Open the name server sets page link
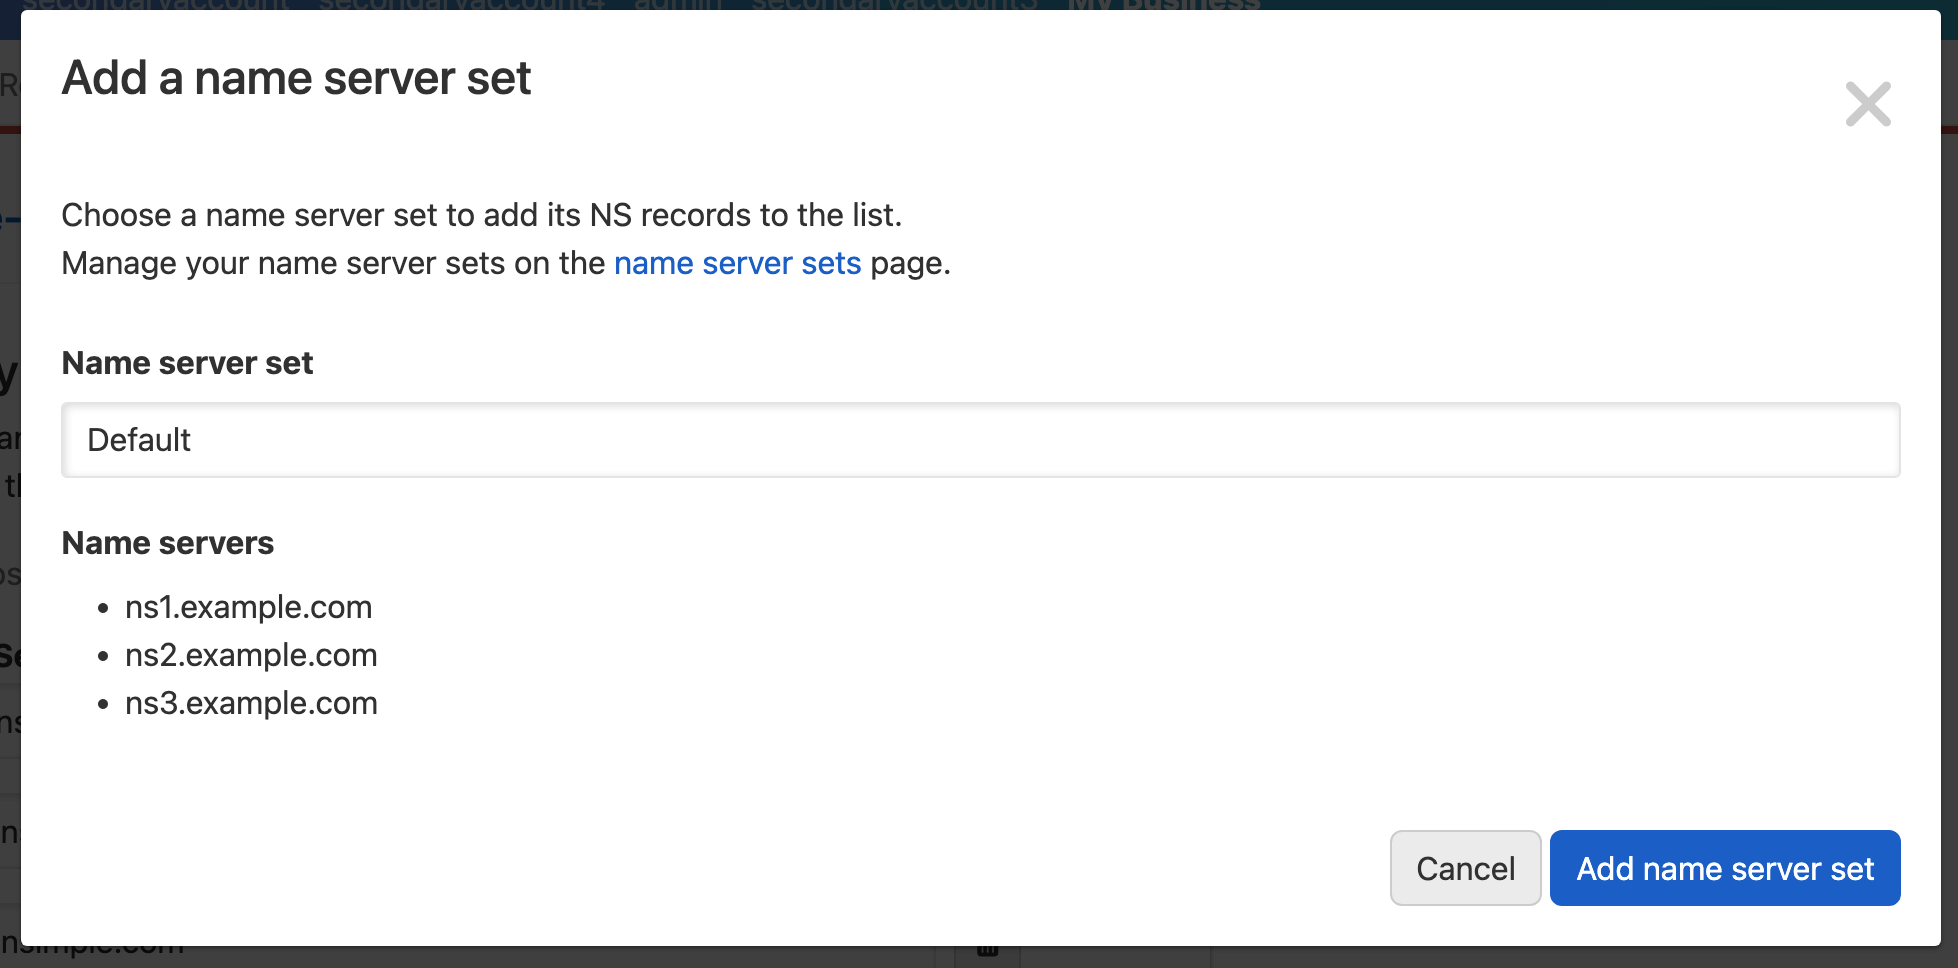 (x=737, y=263)
